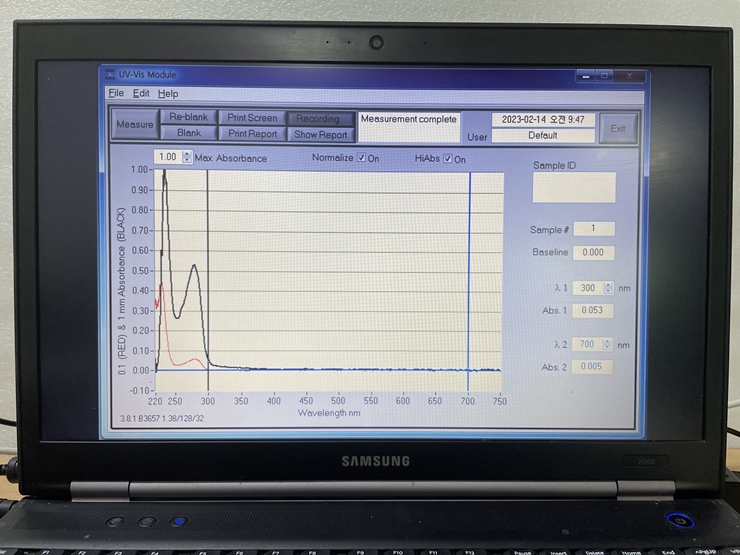The image size is (740, 555).
Task: Click the Blank button
Action: tap(188, 133)
